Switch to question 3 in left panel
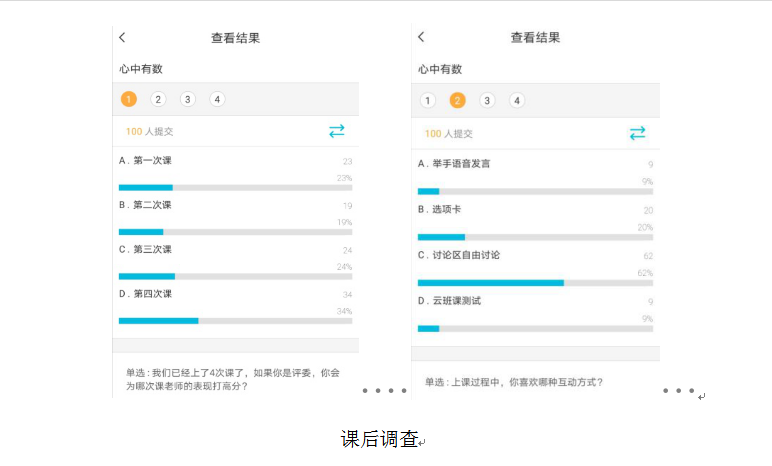772x466 pixels. (x=188, y=99)
